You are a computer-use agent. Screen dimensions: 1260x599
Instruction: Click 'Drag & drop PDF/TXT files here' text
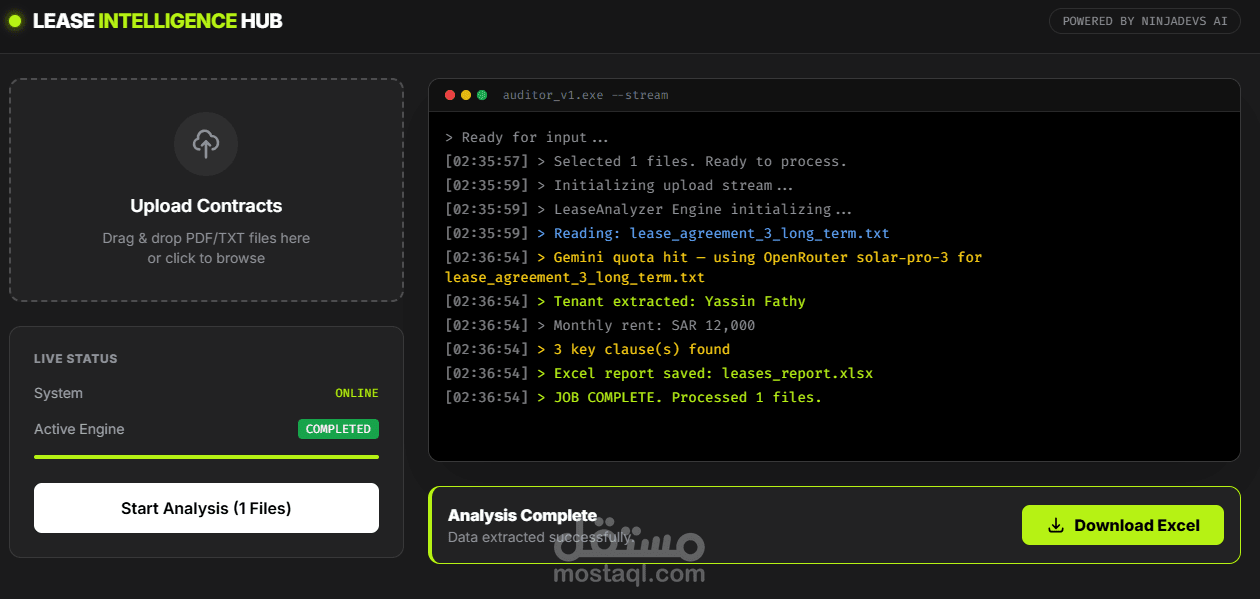click(x=206, y=238)
